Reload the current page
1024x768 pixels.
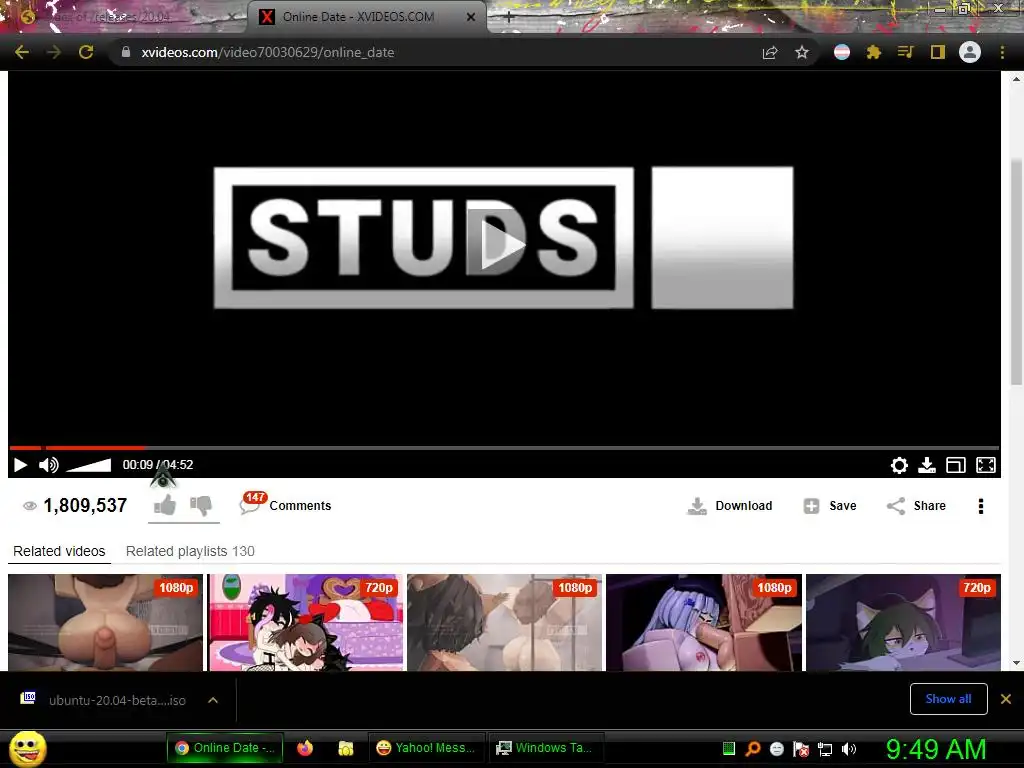coord(86,52)
